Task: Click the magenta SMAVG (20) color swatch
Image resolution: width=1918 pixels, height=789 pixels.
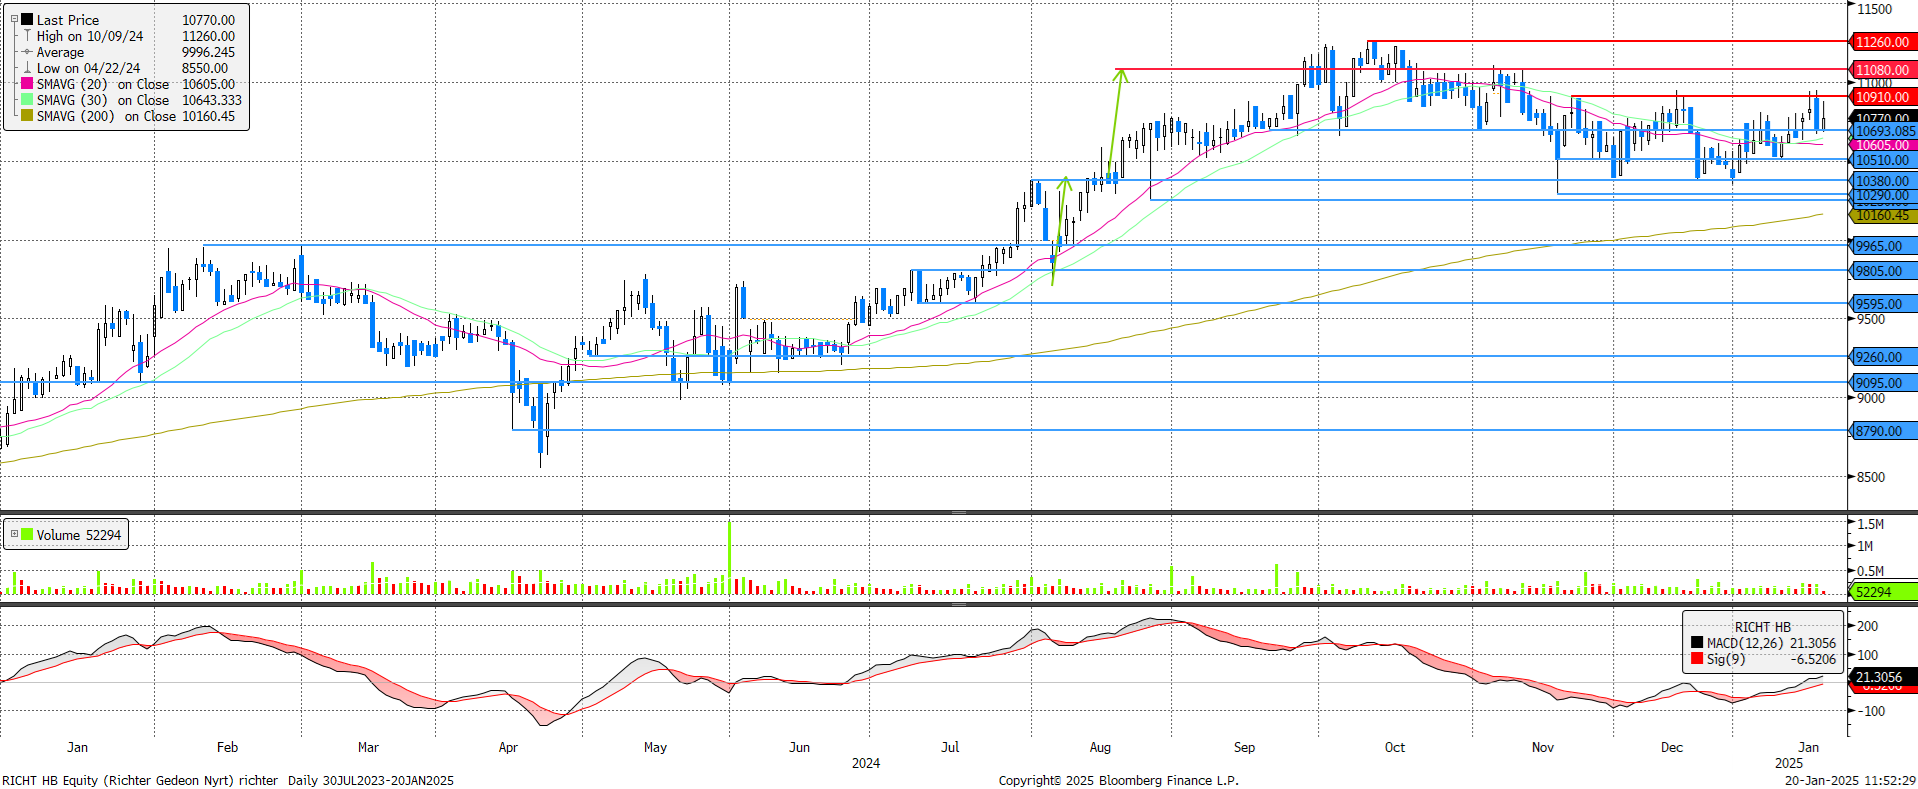Action: pos(27,84)
